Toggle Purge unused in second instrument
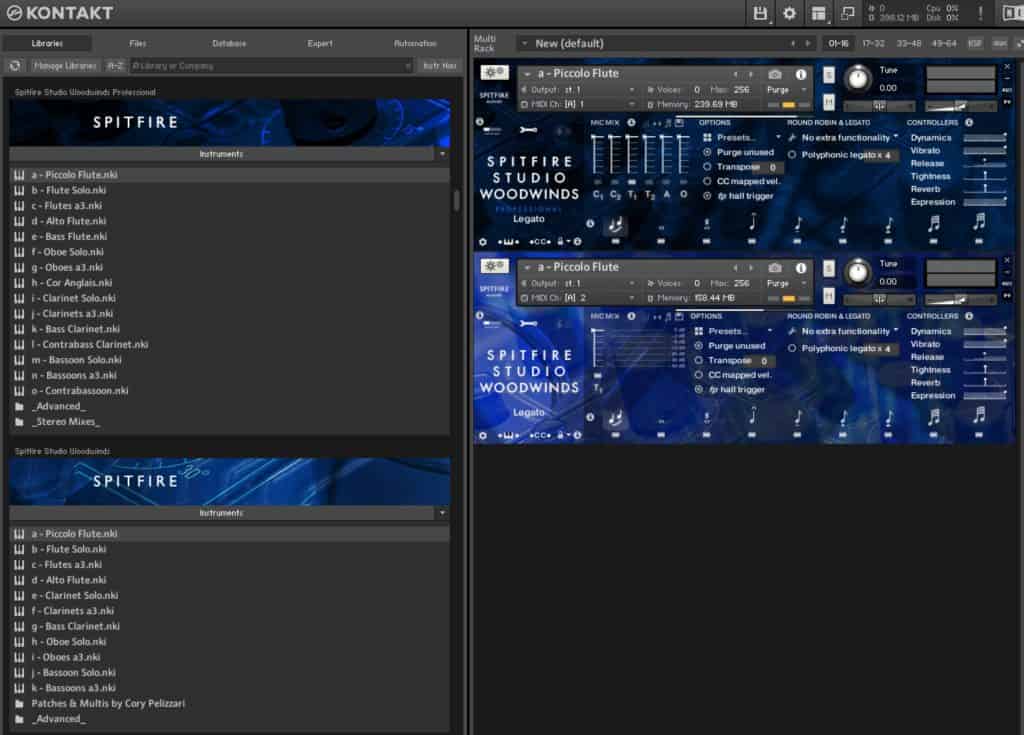This screenshot has width=1024, height=735. click(x=698, y=346)
